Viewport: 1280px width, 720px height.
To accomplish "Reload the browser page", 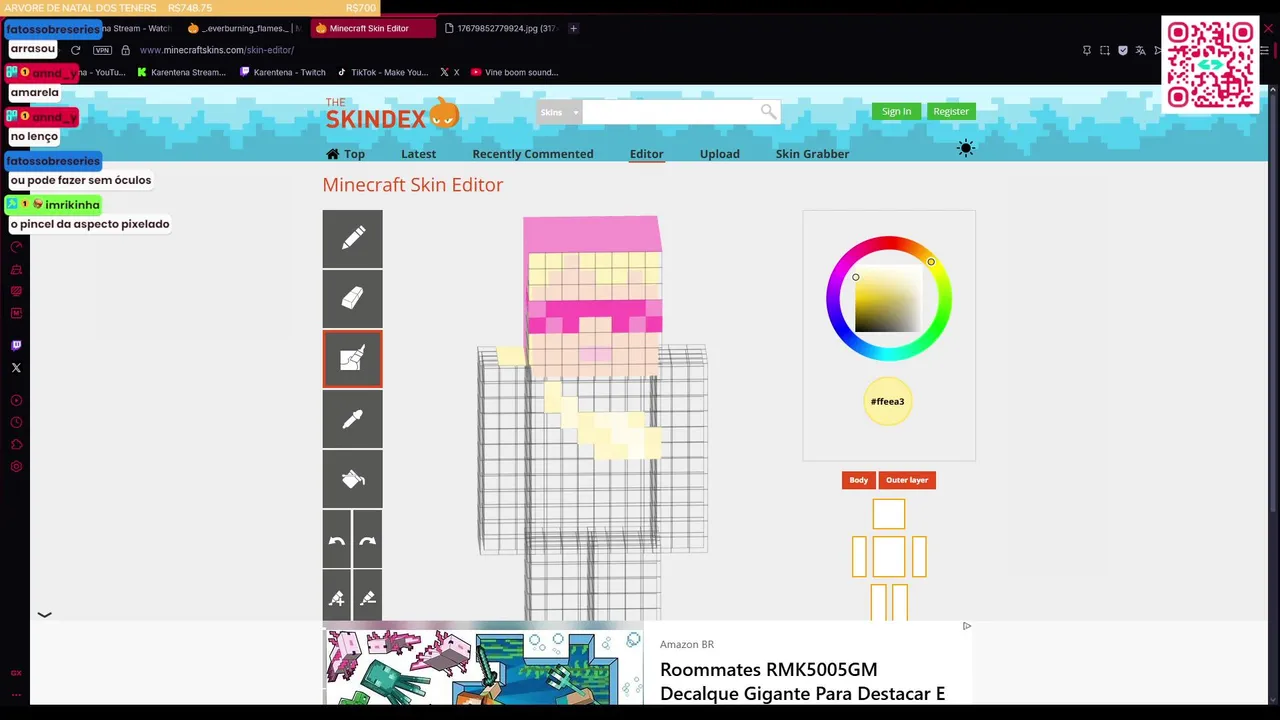I will tap(75, 50).
